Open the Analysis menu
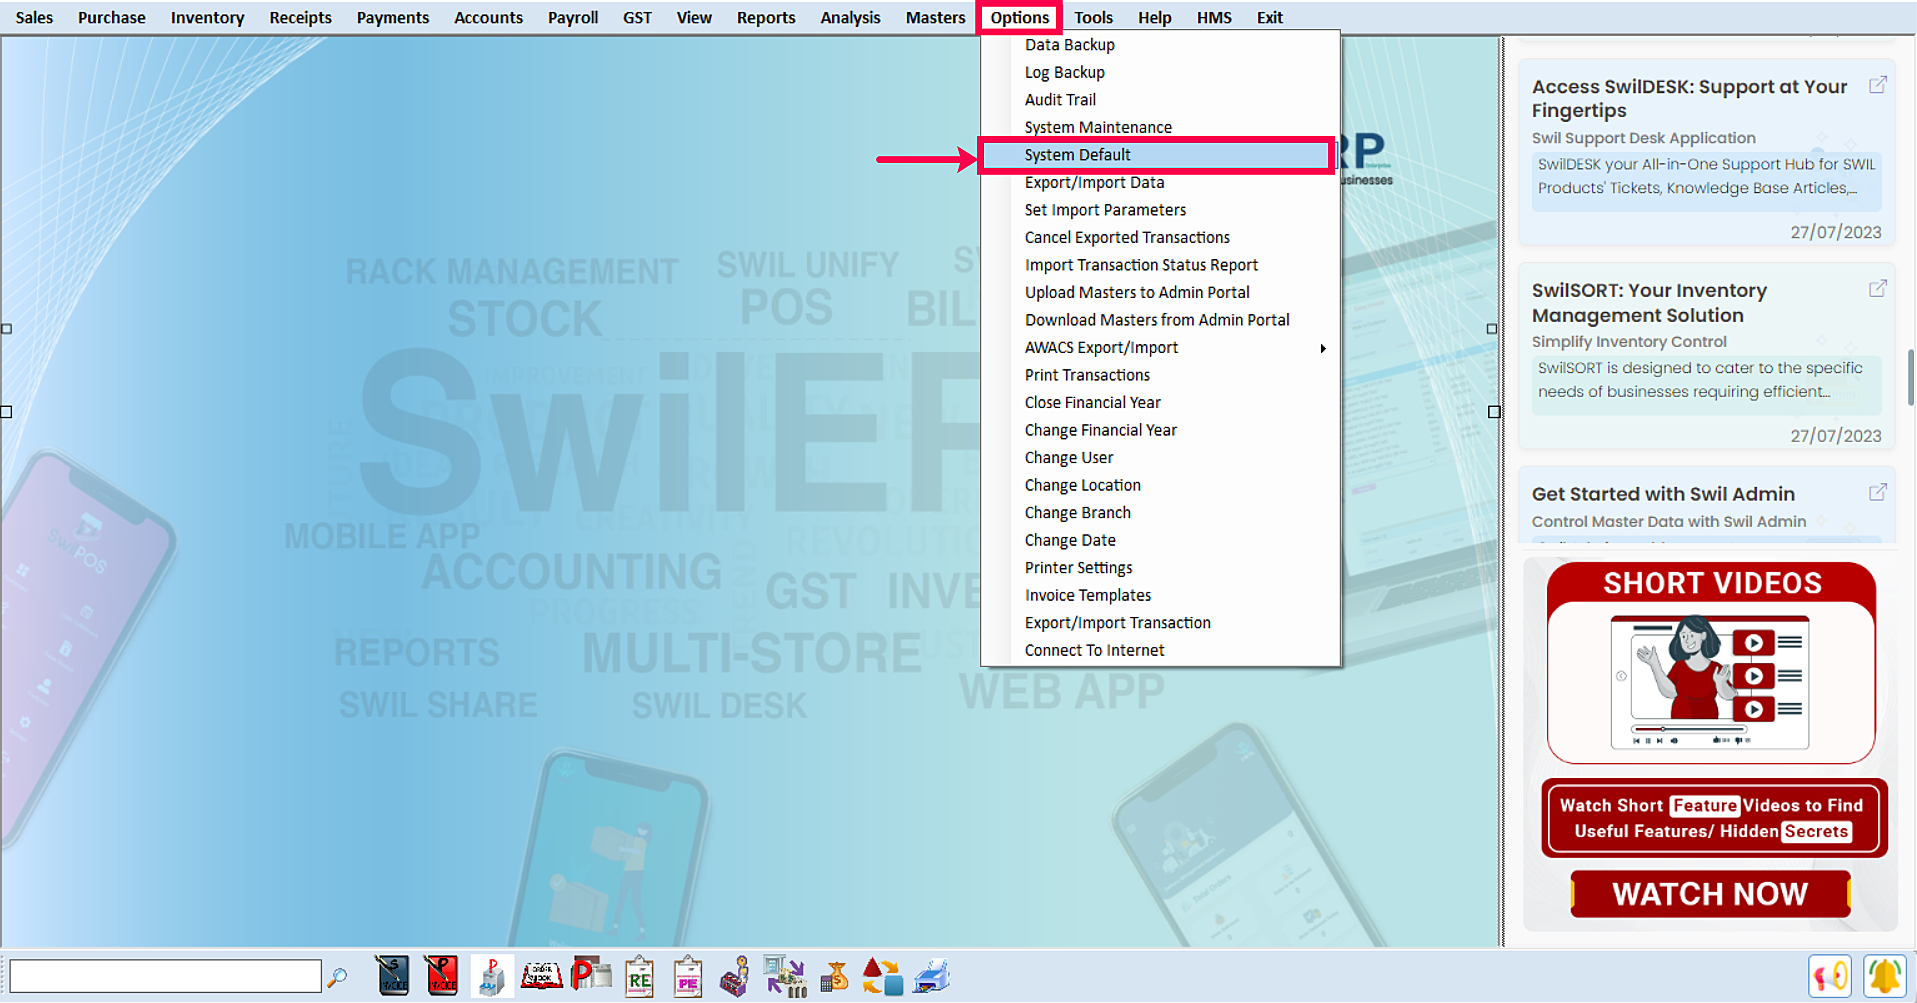1917x1003 pixels. pos(850,17)
